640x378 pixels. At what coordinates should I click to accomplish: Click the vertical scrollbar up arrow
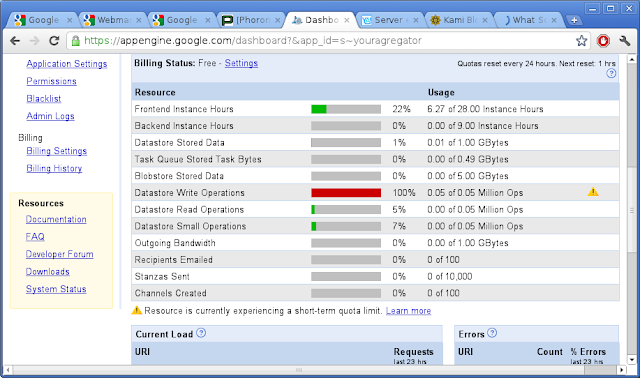click(632, 60)
